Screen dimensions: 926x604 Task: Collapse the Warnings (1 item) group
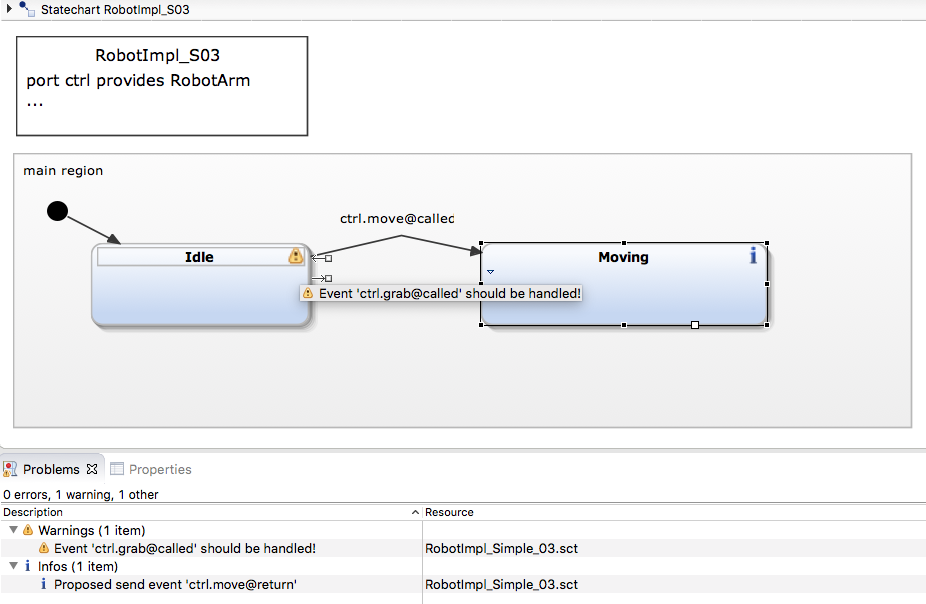click(x=14, y=530)
